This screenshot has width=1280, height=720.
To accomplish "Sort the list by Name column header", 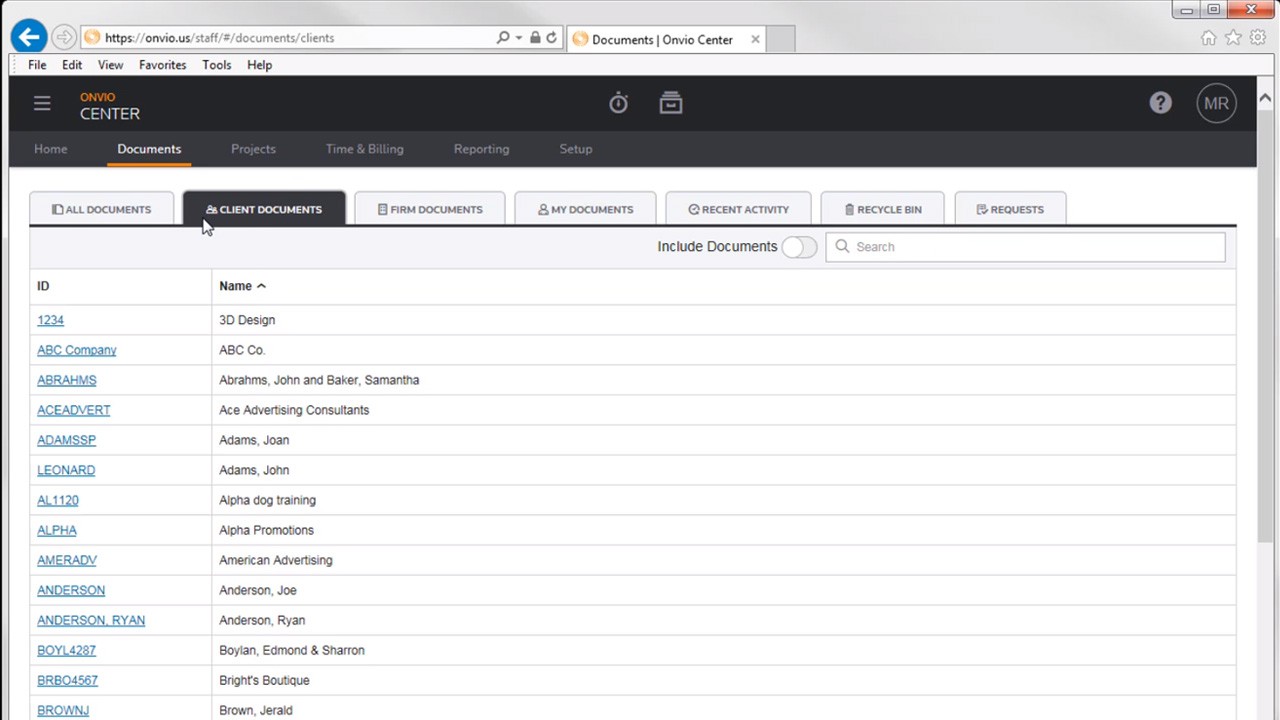I will tap(236, 286).
